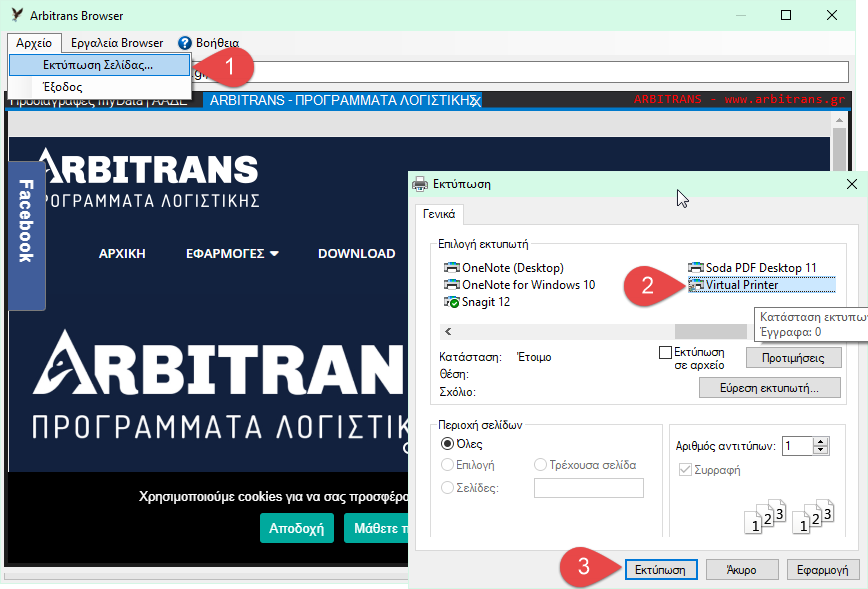Image resolution: width=868 pixels, height=589 pixels.
Task: Expand the ΕΦΑΡΜΟΓΕΣ navigation dropdown
Action: point(232,254)
